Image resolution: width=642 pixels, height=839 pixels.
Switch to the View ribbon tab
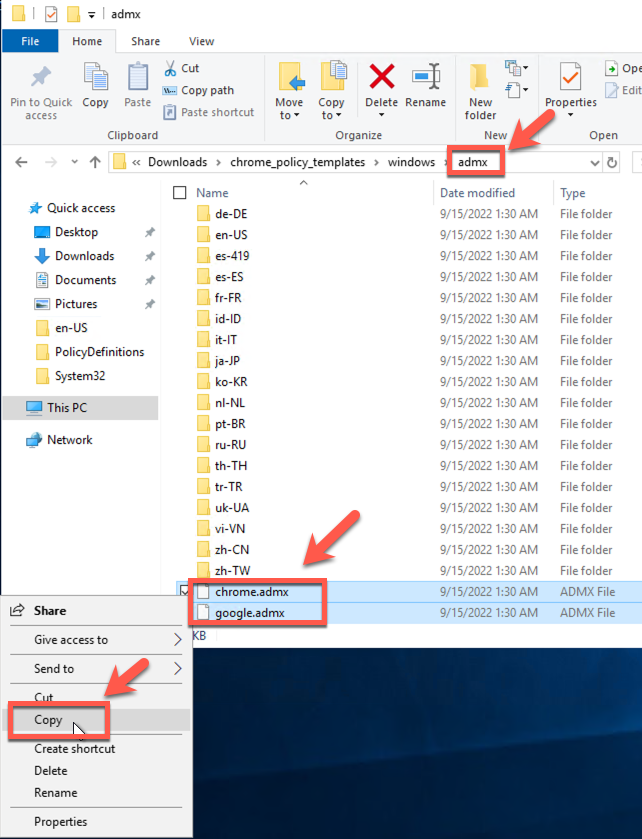pyautogui.click(x=201, y=41)
